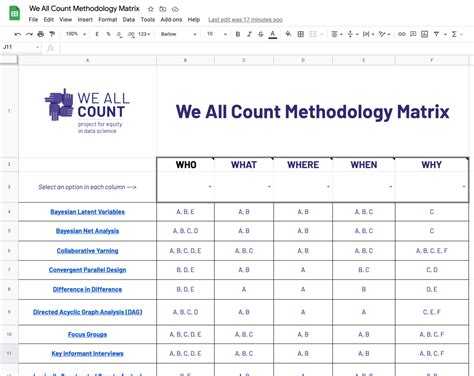Image resolution: width=474 pixels, height=376 pixels.
Task: Click the Create a filter icon
Action: (436, 34)
